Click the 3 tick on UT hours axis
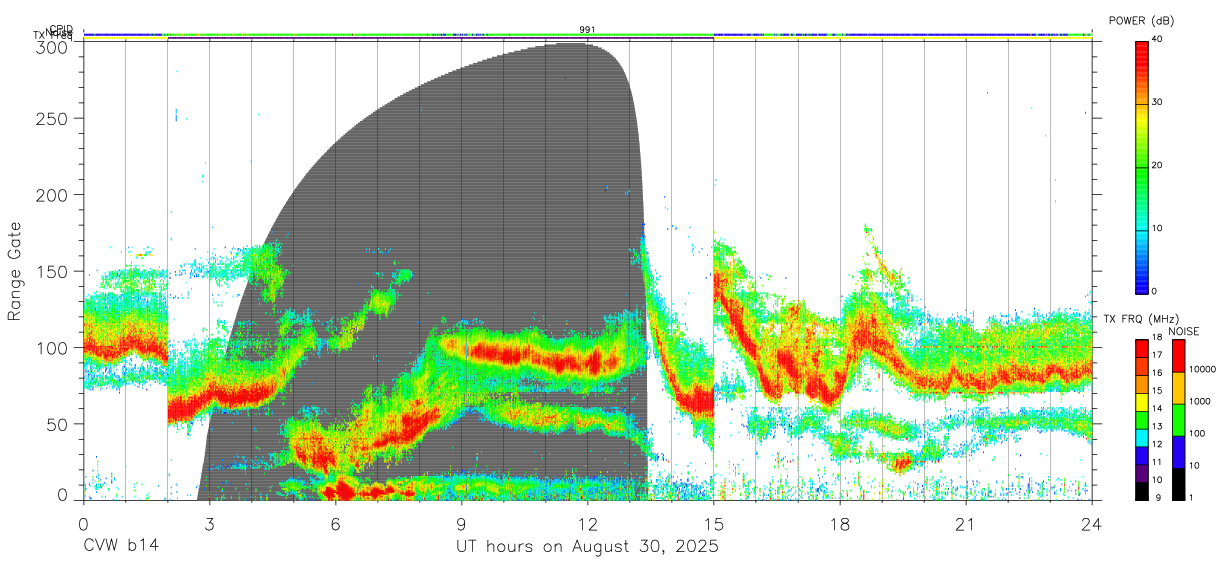 click(x=209, y=523)
